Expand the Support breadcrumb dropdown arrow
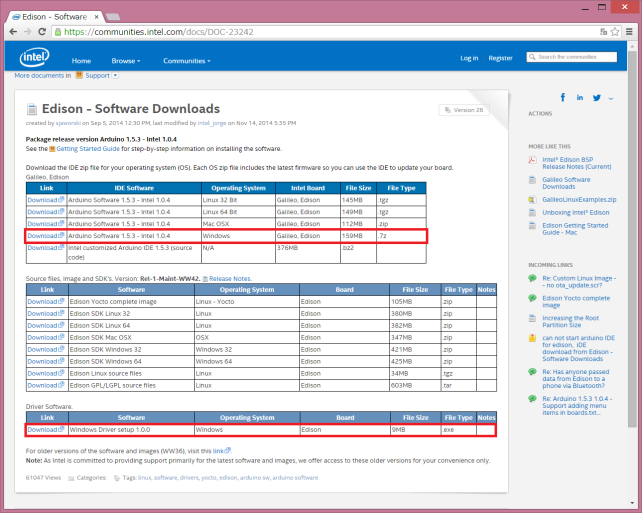The width and height of the screenshot is (642, 513). click(116, 75)
